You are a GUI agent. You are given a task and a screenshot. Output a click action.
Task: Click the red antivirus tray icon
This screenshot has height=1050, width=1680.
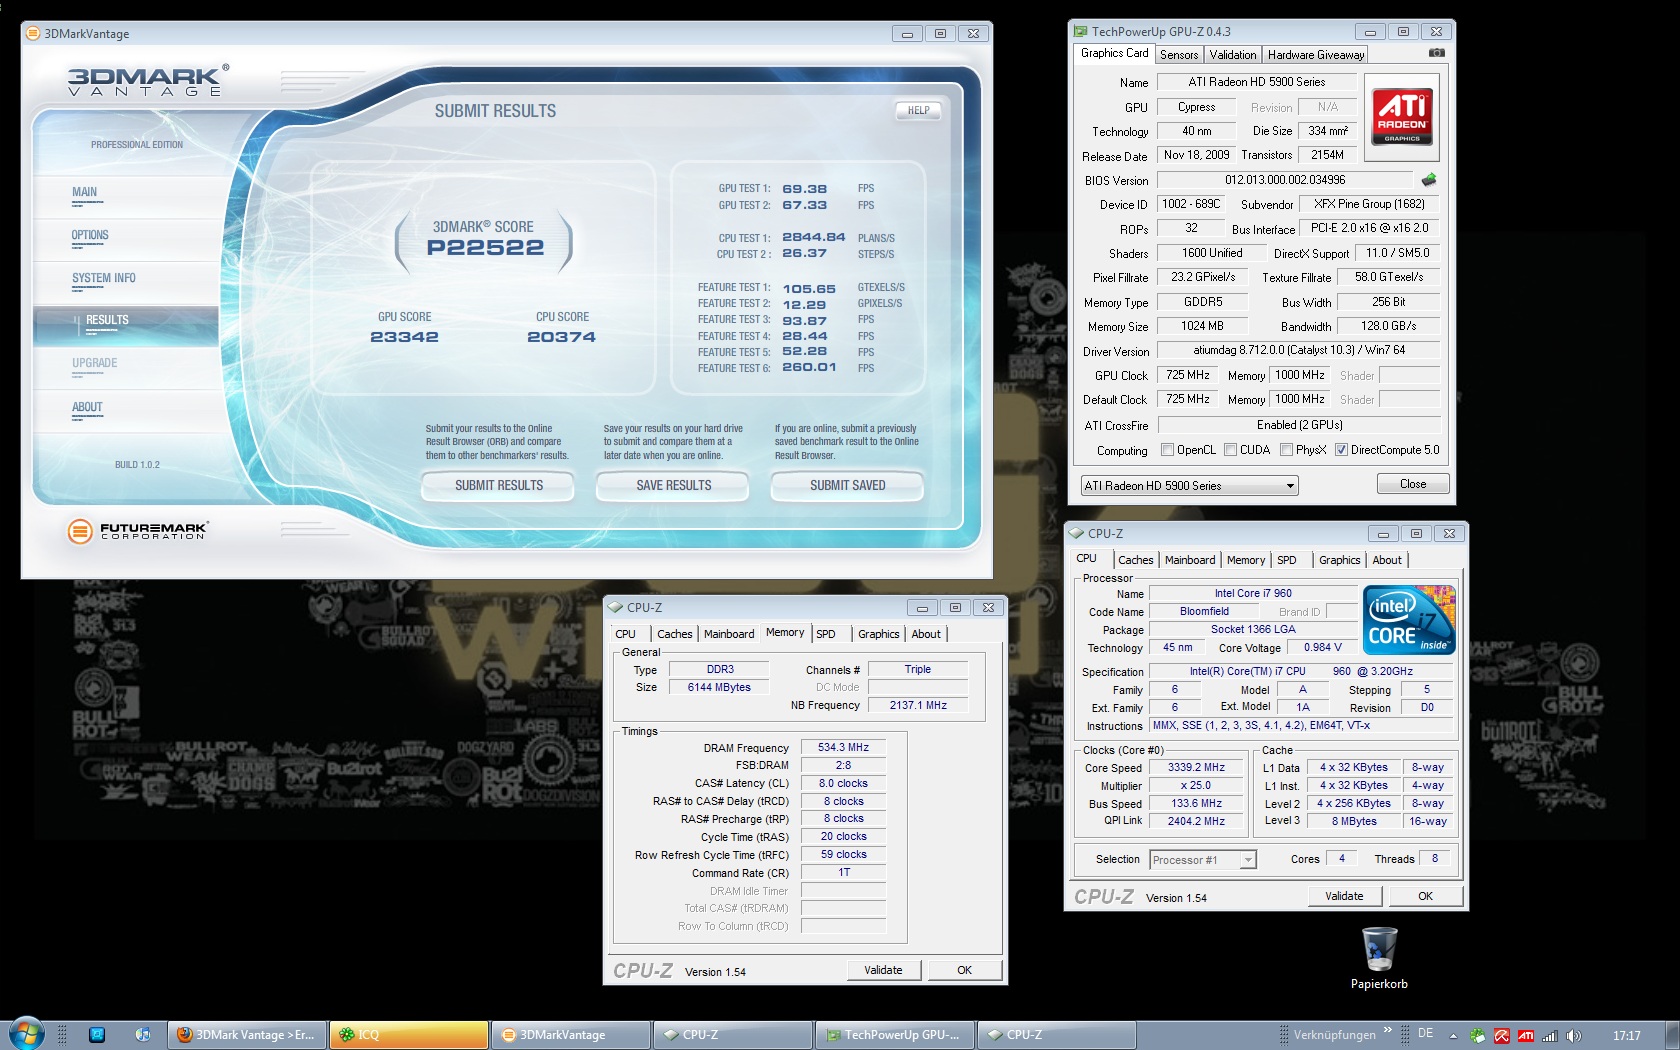[1502, 1035]
